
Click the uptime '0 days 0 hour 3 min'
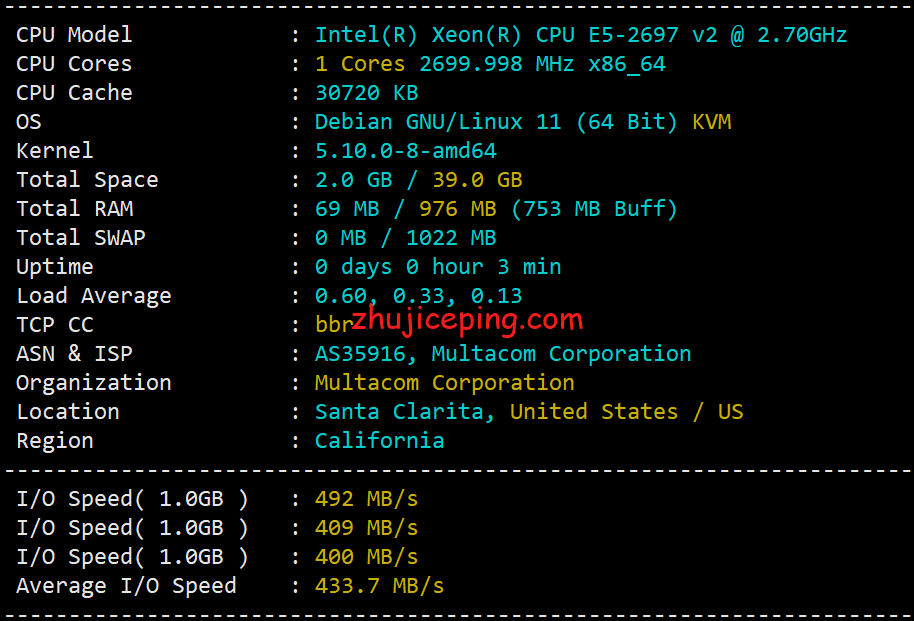438,268
